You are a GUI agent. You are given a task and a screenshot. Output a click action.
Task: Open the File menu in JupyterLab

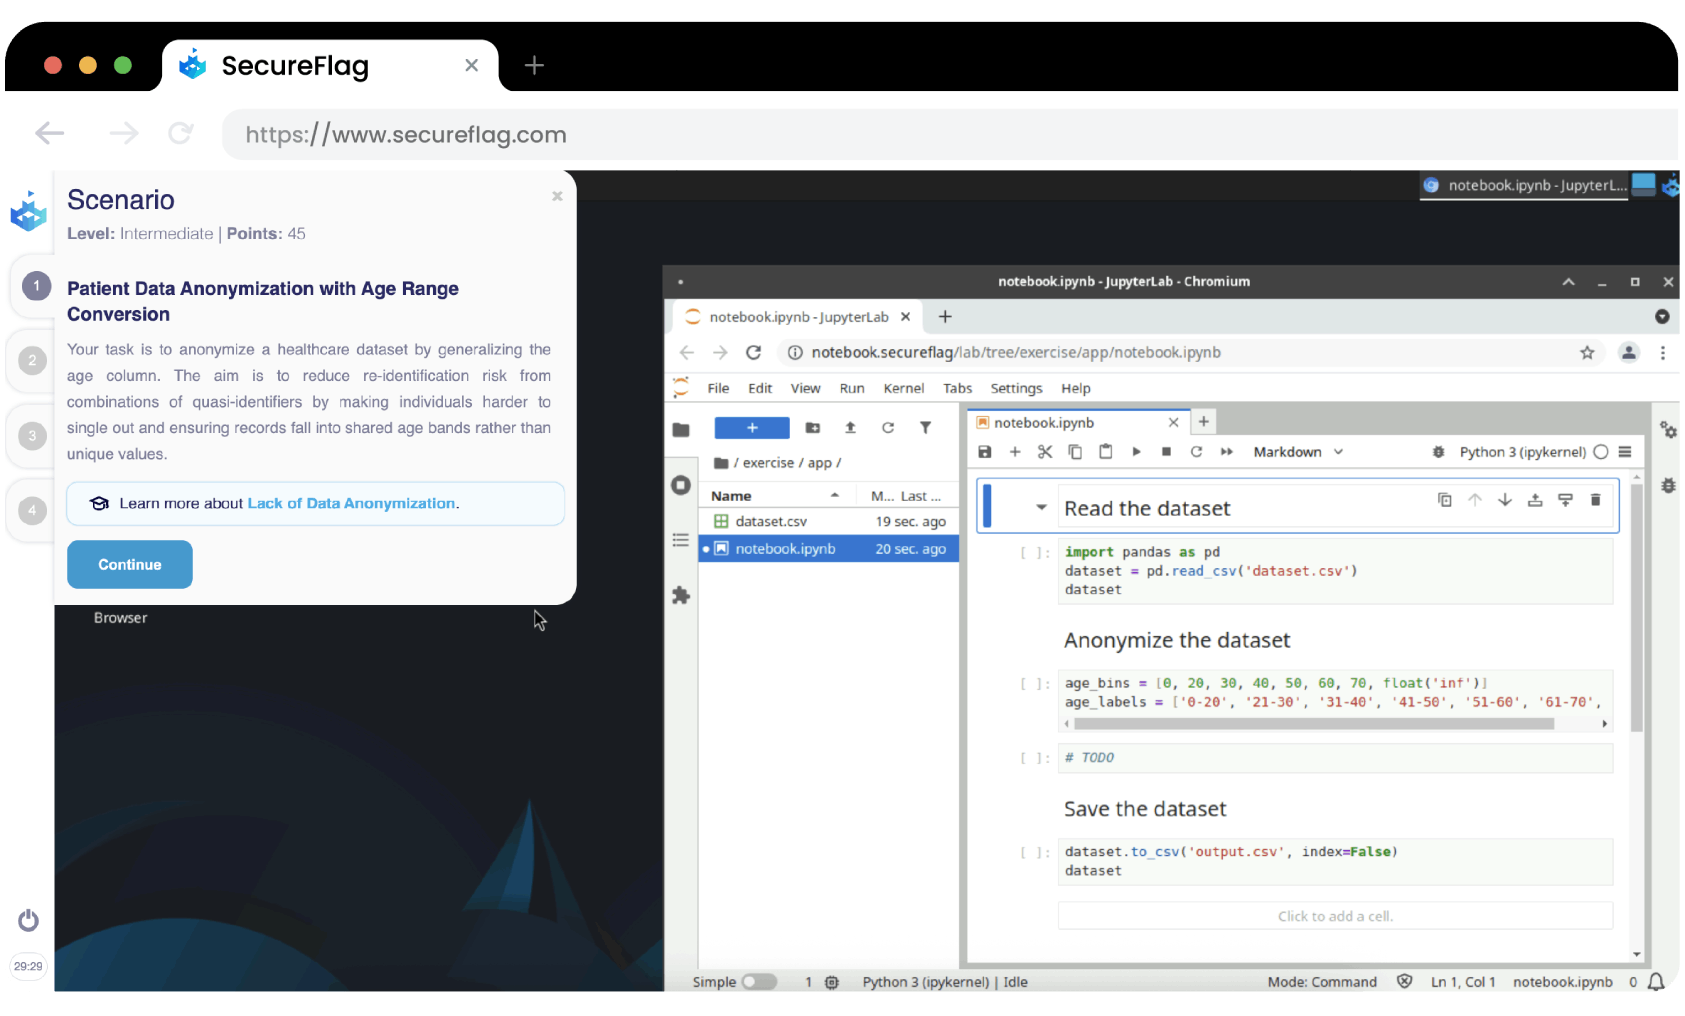pyautogui.click(x=718, y=388)
